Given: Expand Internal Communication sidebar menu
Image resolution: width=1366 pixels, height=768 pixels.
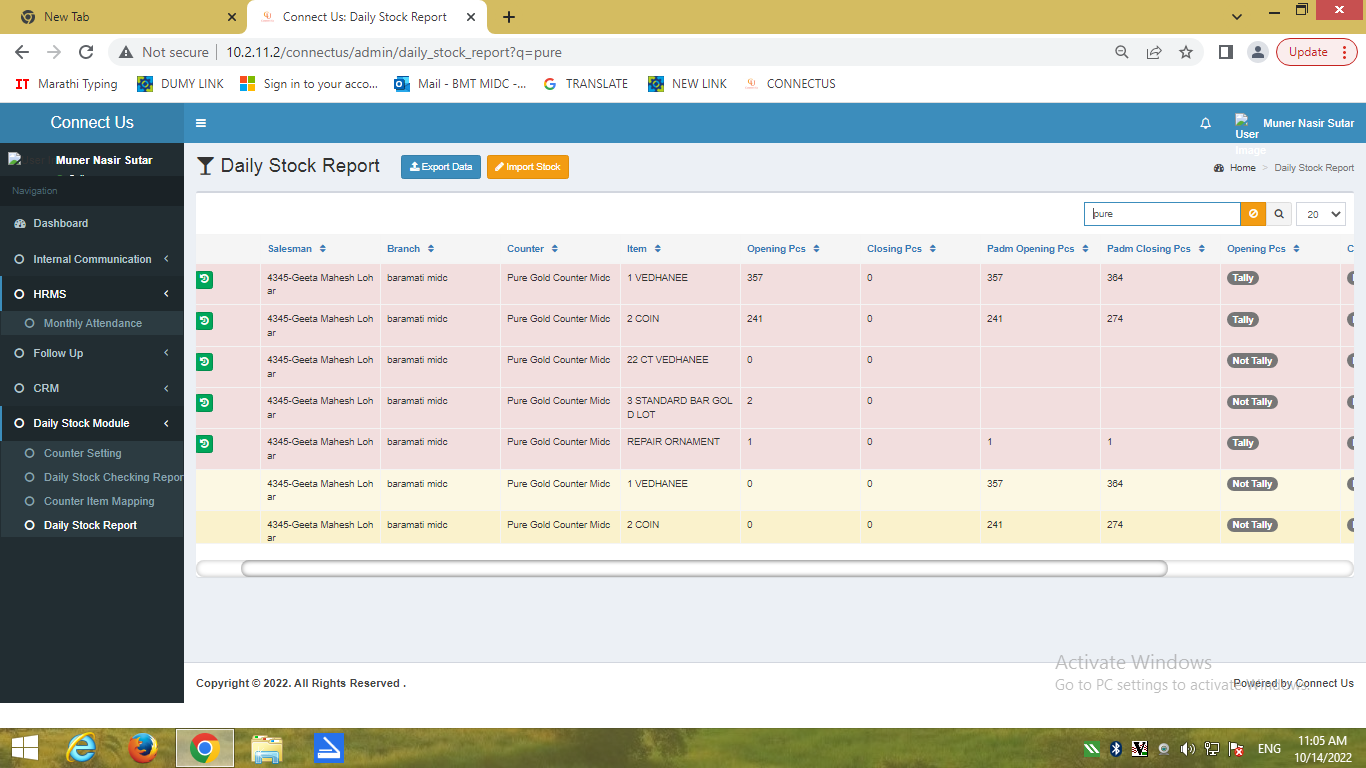Looking at the screenshot, I should [x=92, y=259].
